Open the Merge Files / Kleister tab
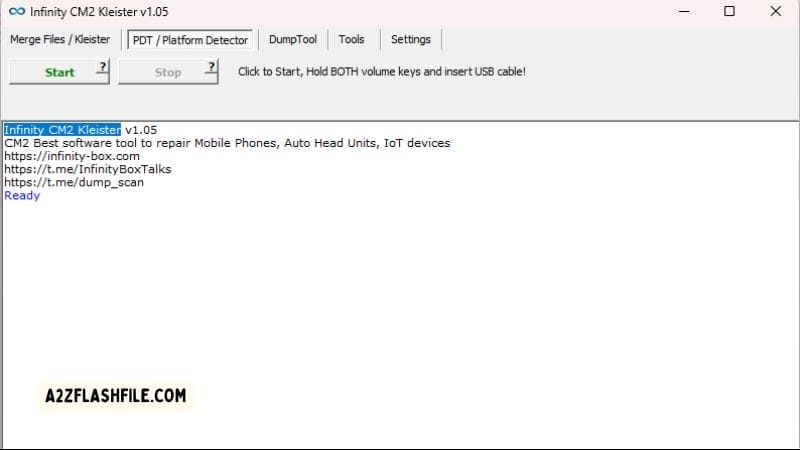The image size is (800, 450). coord(60,39)
